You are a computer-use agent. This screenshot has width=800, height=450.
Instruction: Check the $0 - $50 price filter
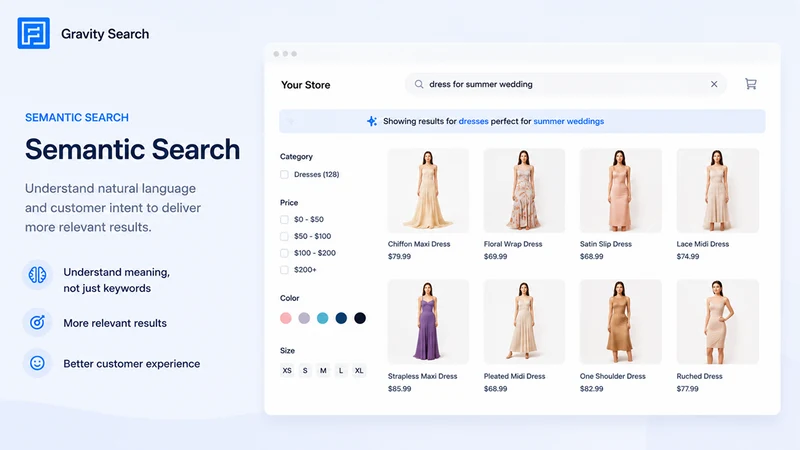[284, 219]
